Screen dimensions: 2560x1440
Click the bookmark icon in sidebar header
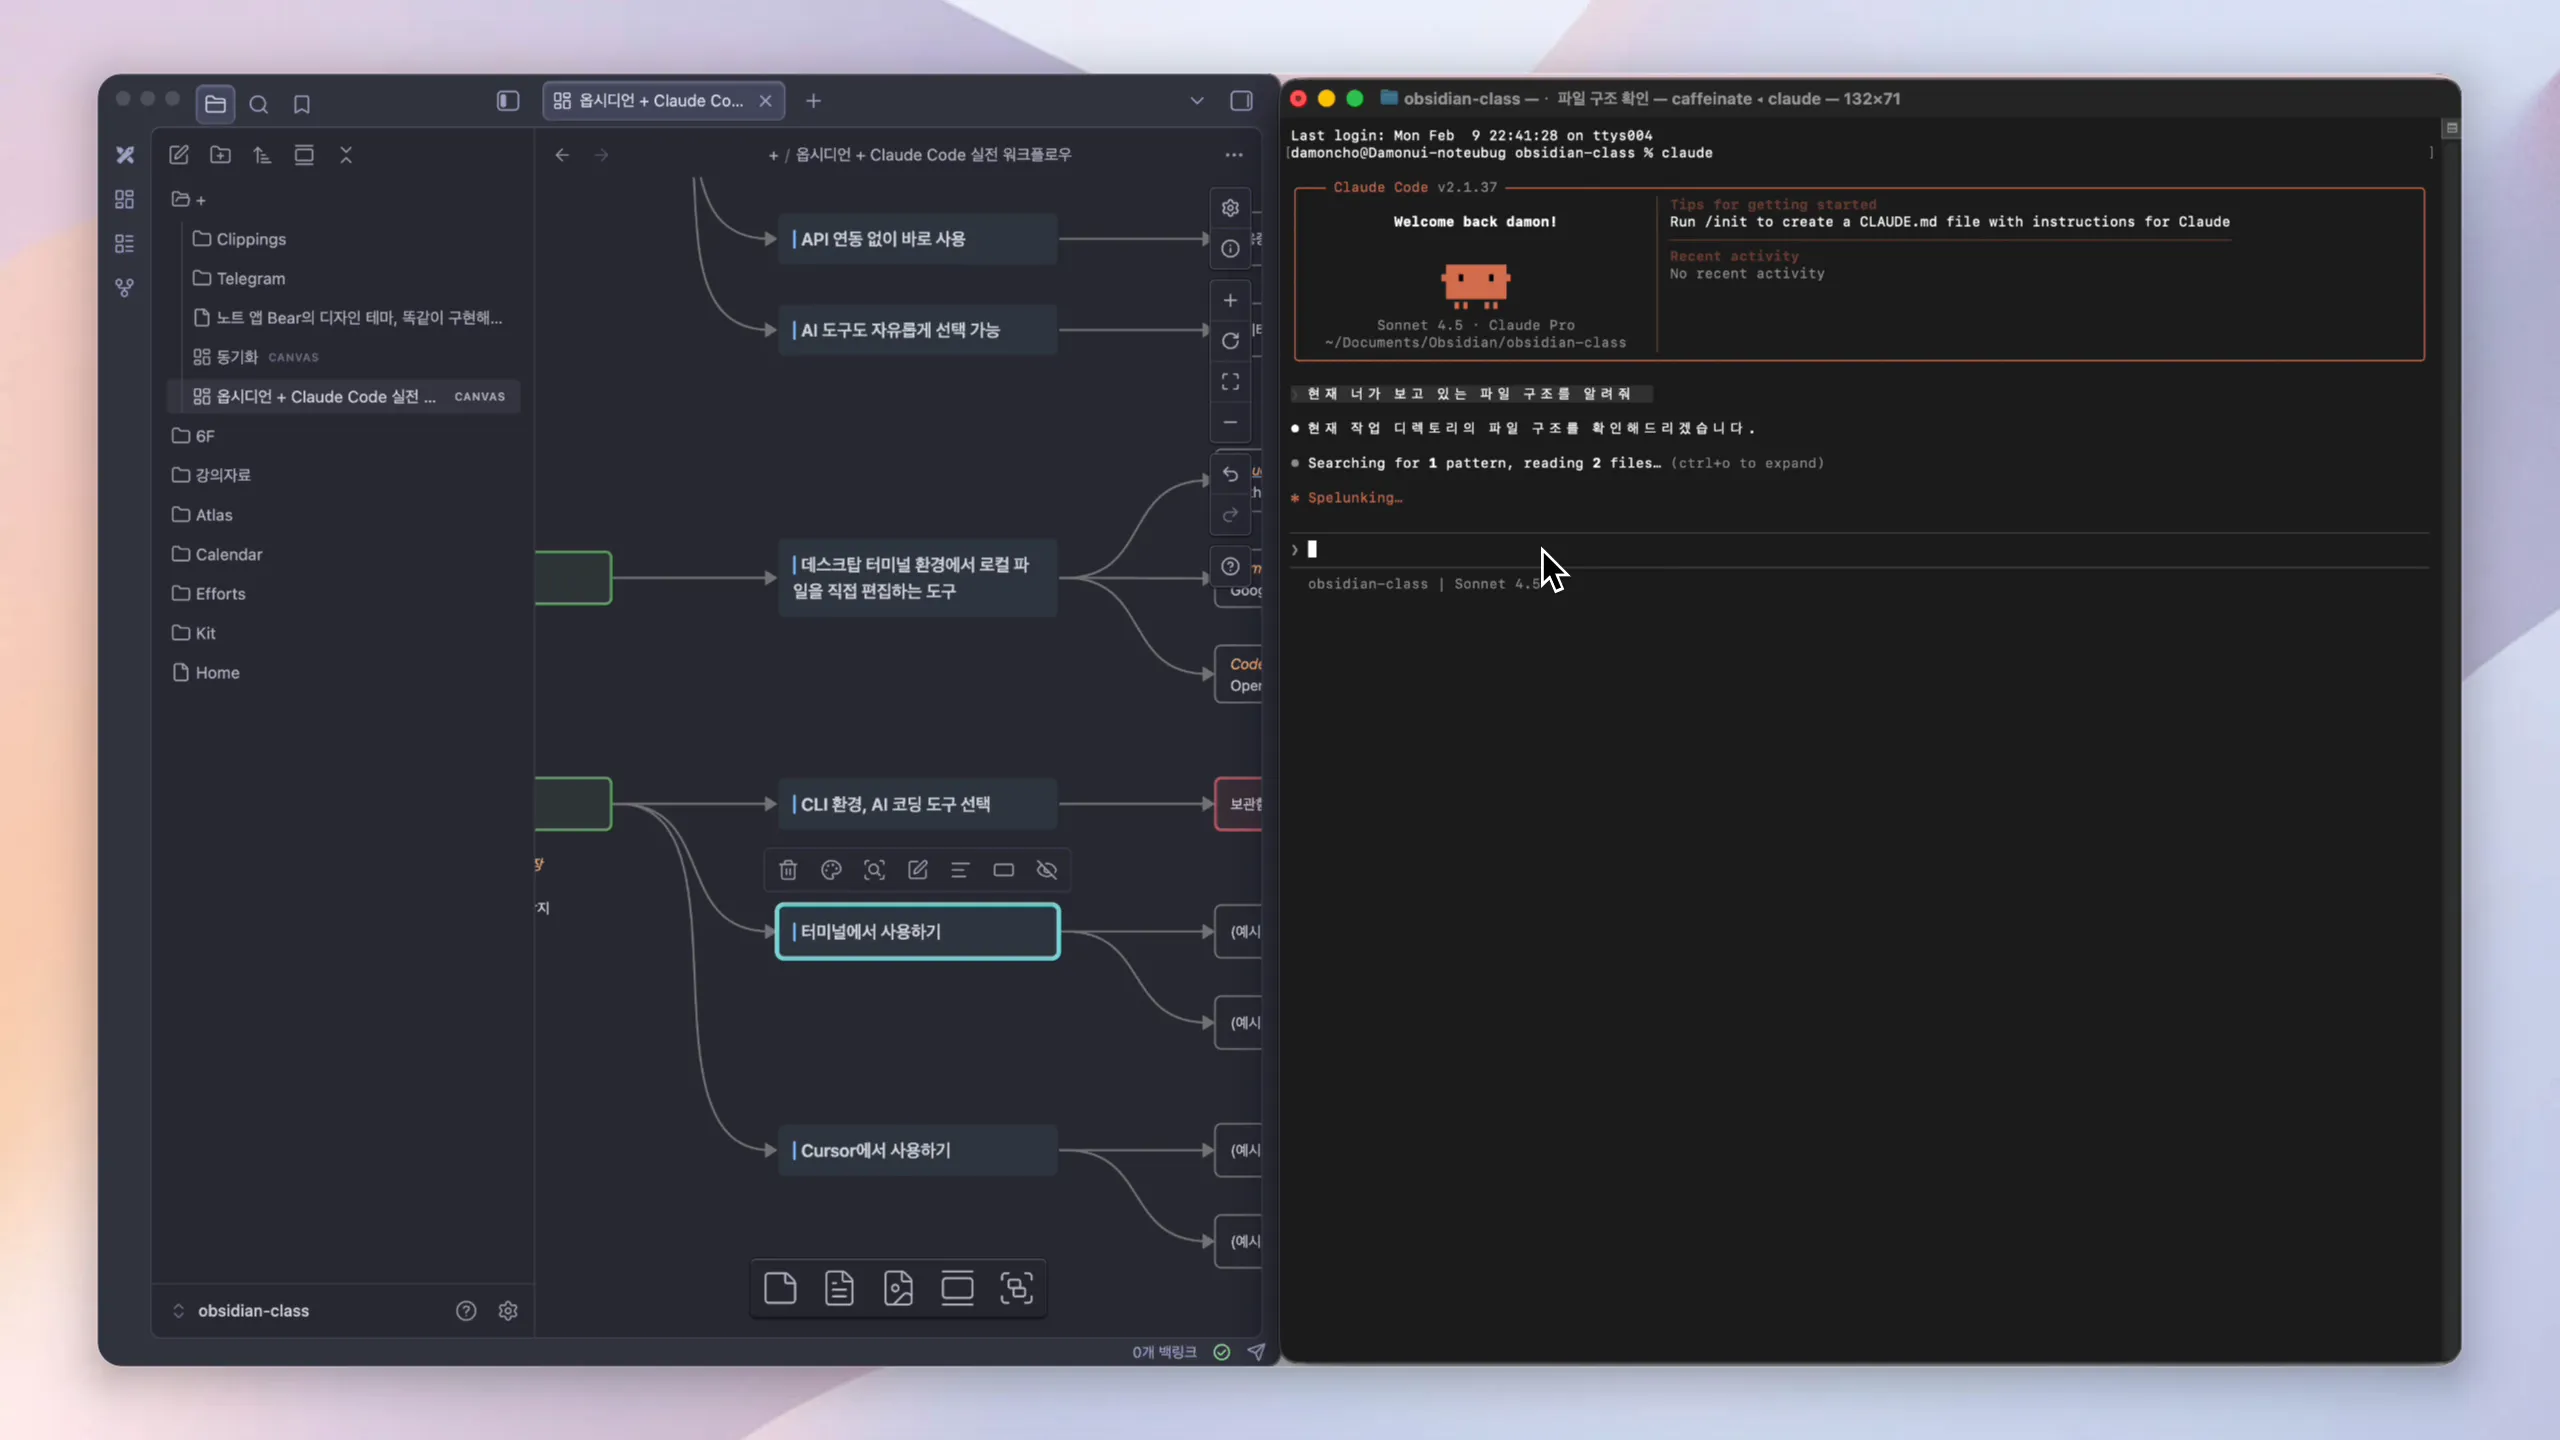pos(301,104)
